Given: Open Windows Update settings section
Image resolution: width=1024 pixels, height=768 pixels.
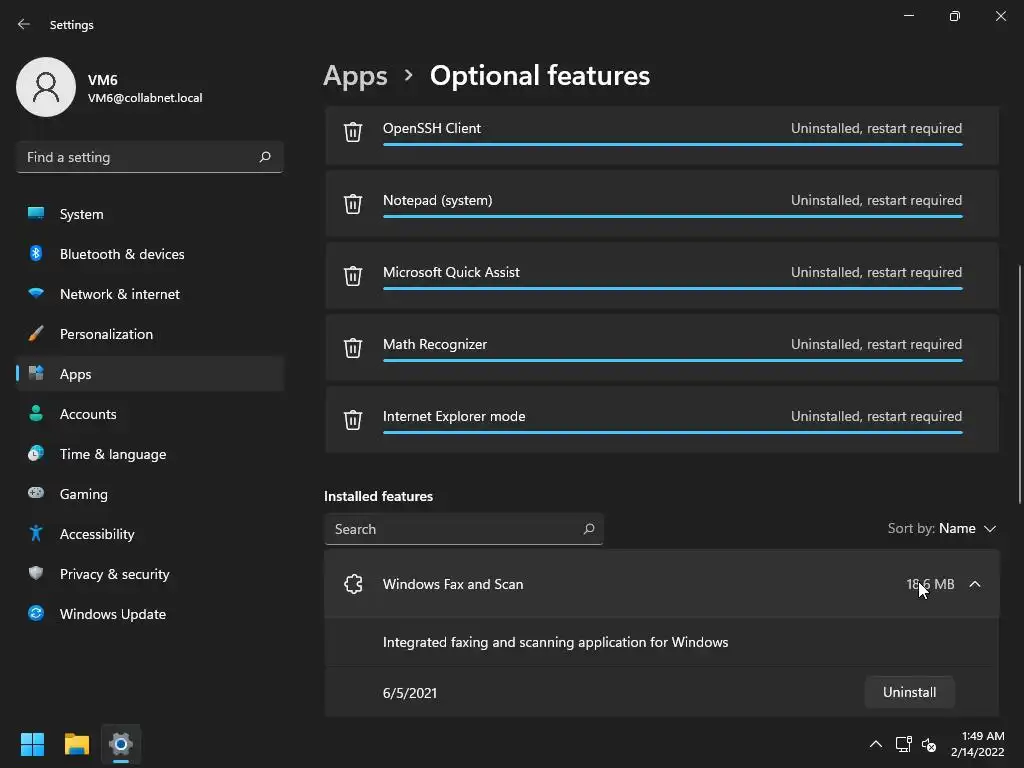Looking at the screenshot, I should click(112, 614).
